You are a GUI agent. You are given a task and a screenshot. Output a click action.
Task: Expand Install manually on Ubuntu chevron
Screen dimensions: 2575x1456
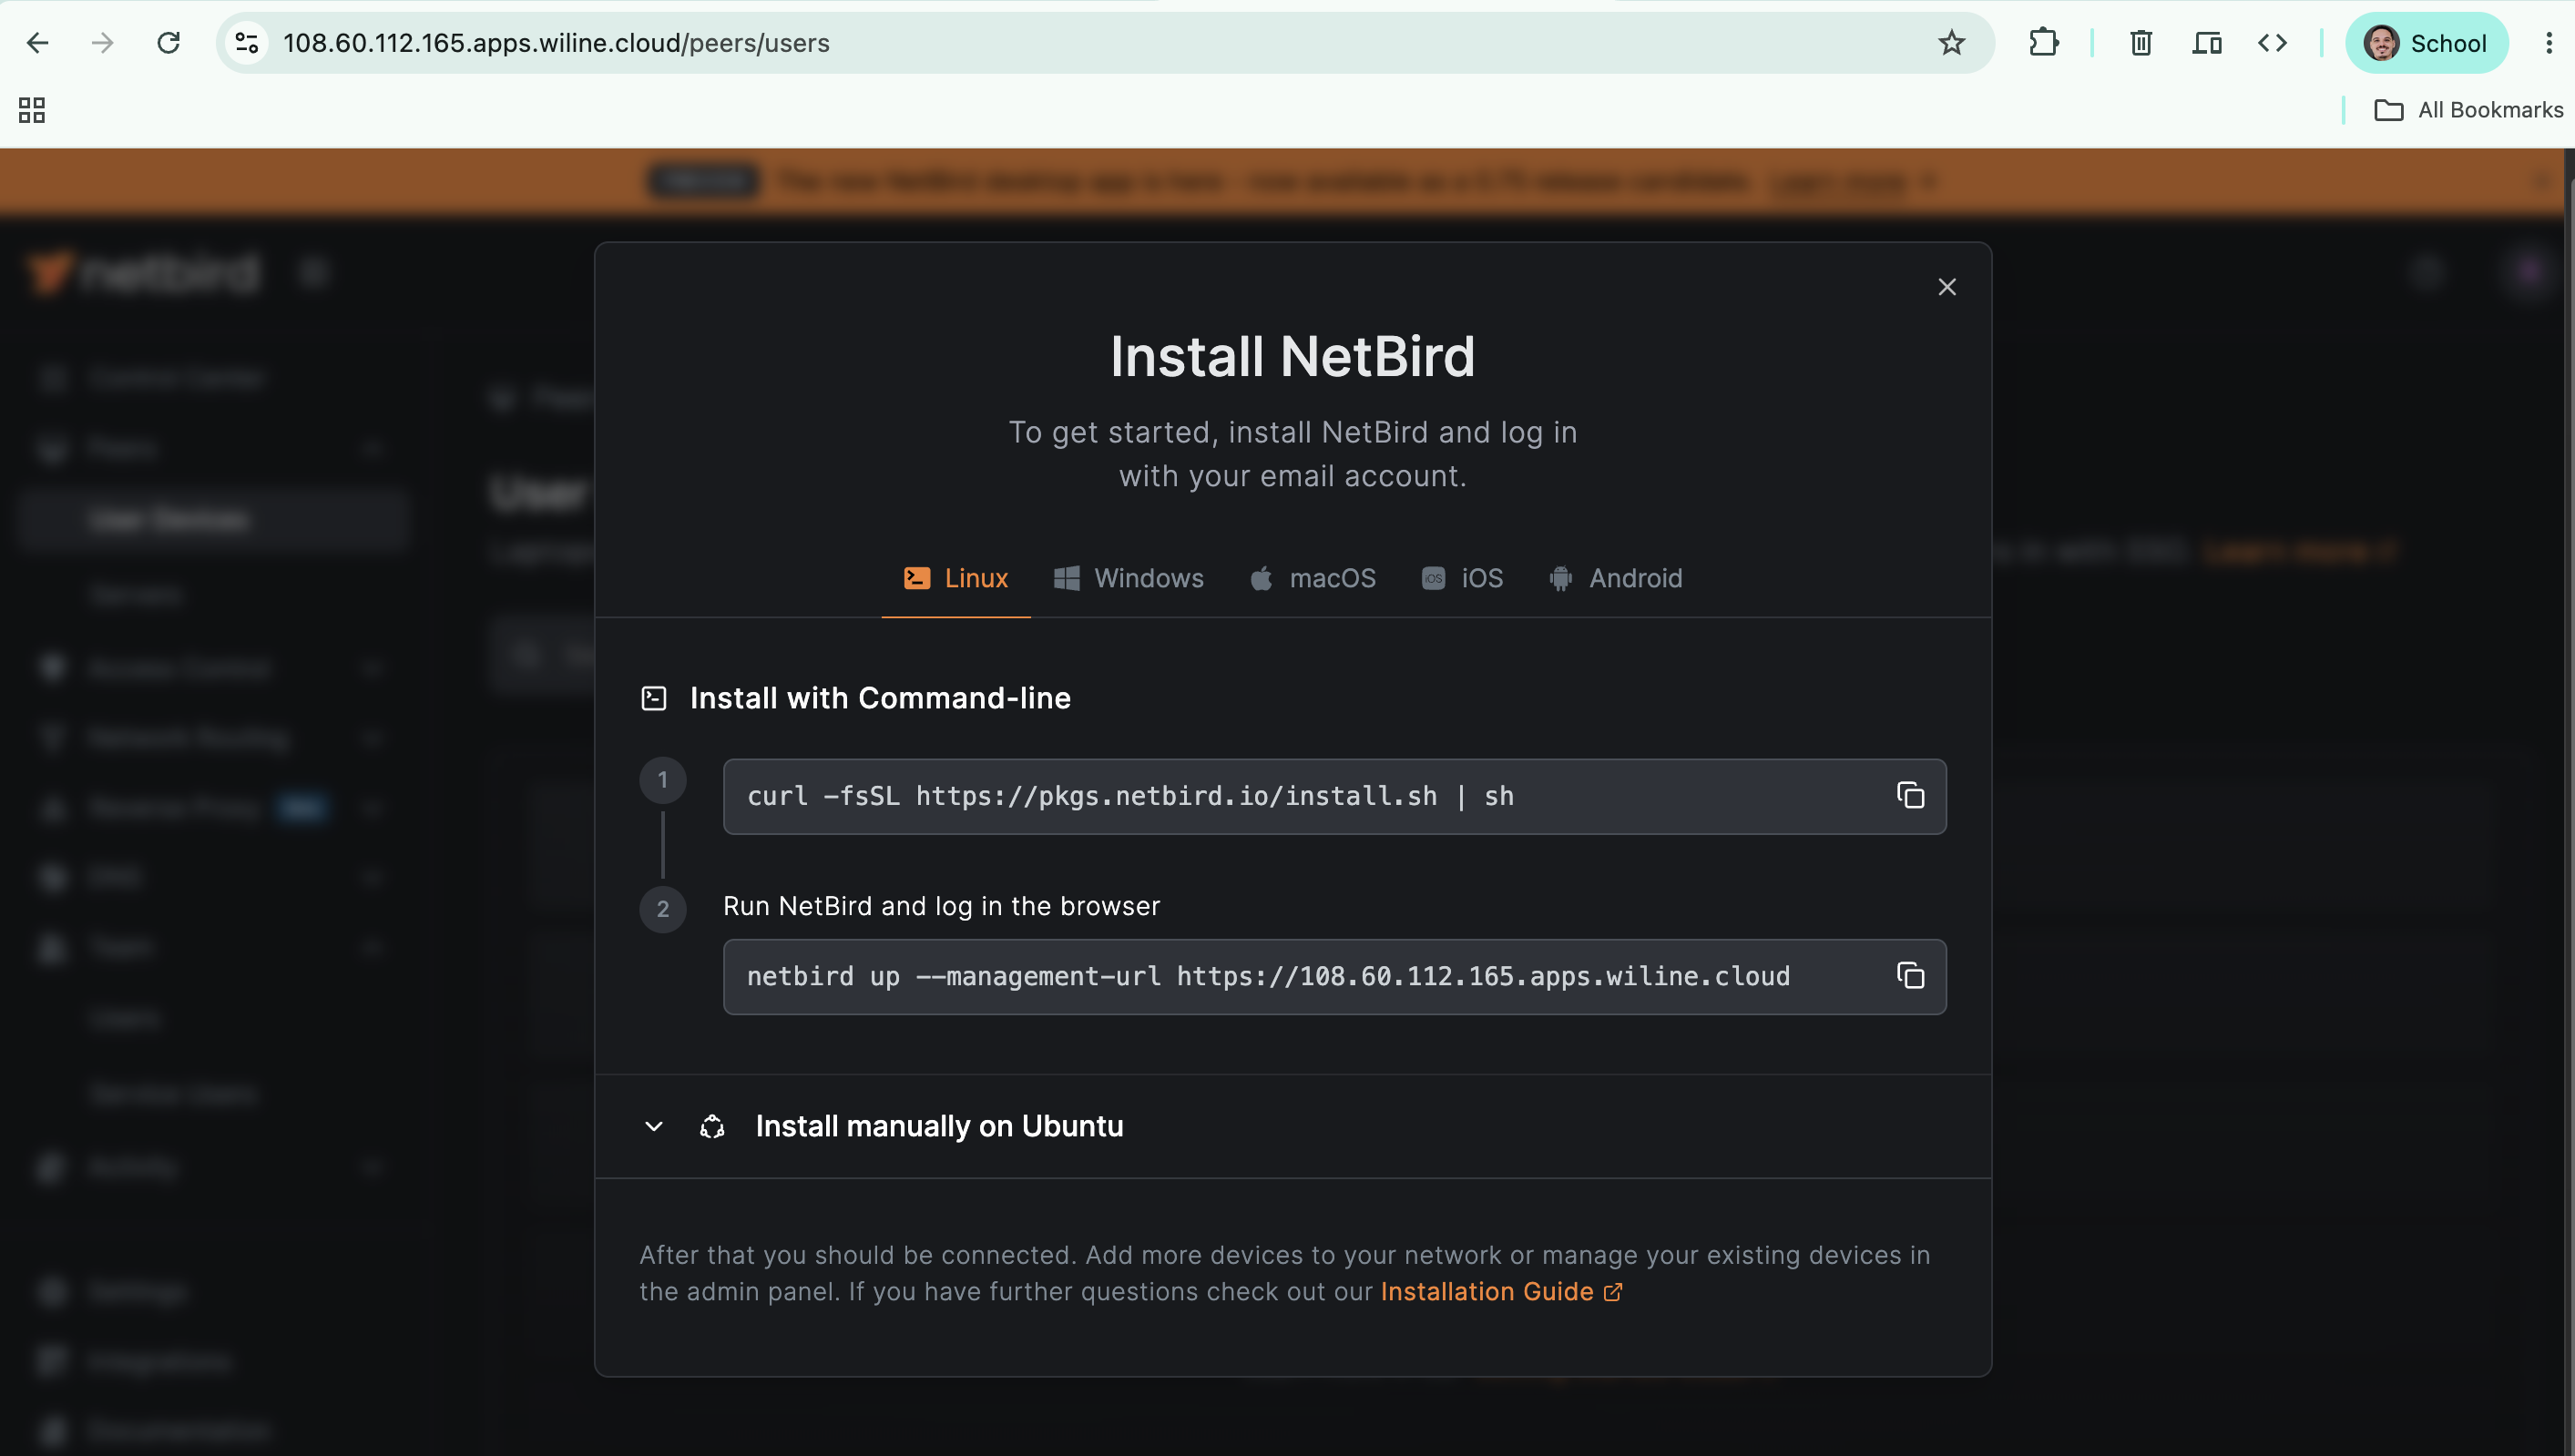click(x=654, y=1127)
